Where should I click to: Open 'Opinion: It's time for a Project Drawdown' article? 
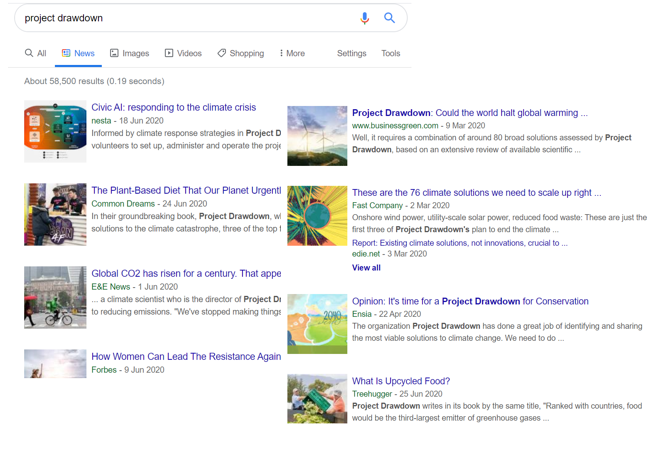click(x=470, y=301)
